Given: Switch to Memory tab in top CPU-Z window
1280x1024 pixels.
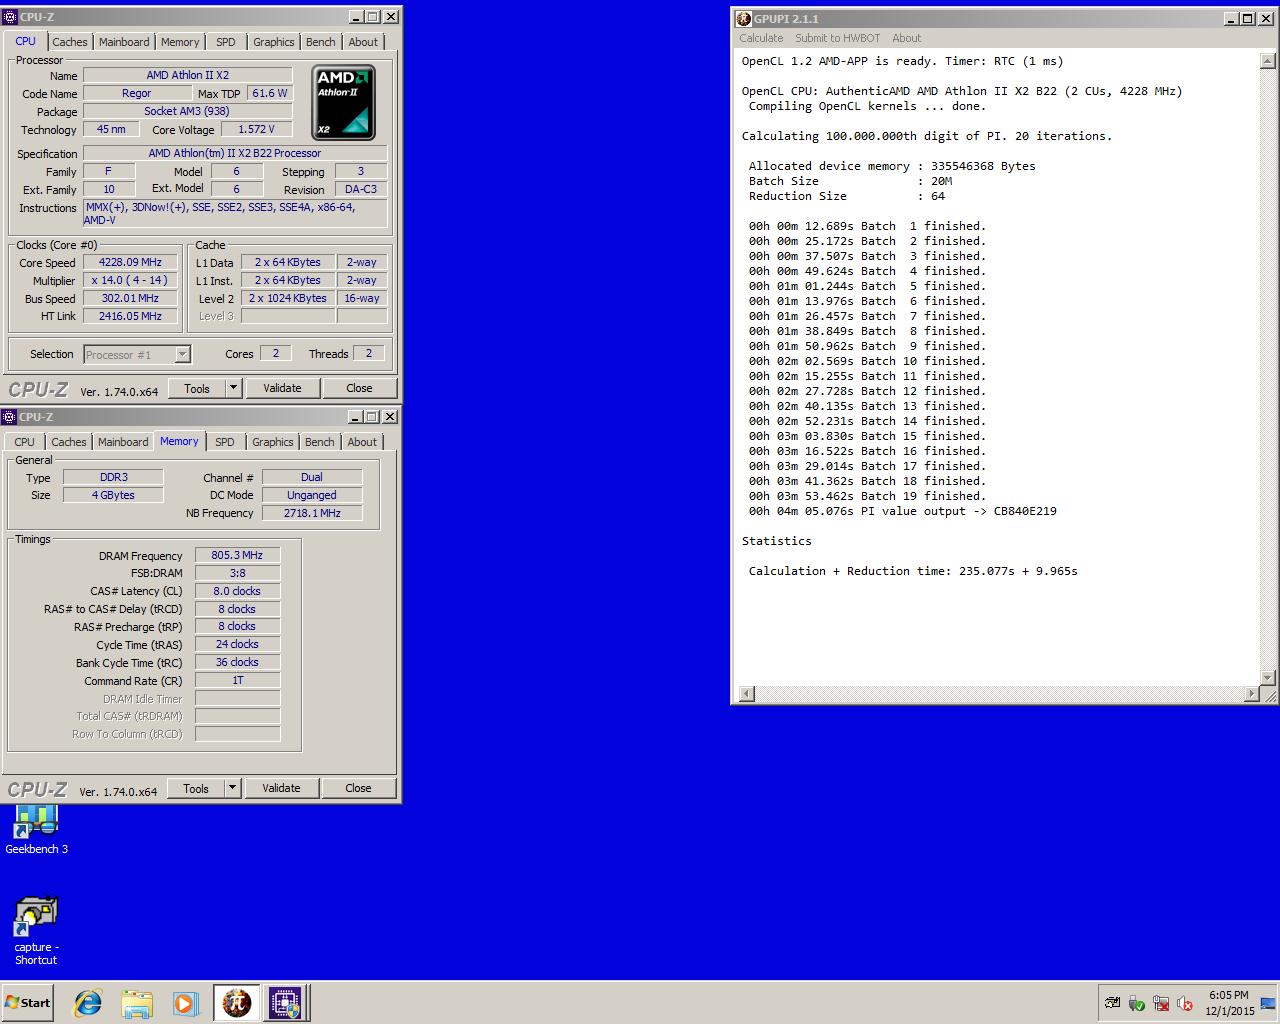Looking at the screenshot, I should pyautogui.click(x=180, y=42).
